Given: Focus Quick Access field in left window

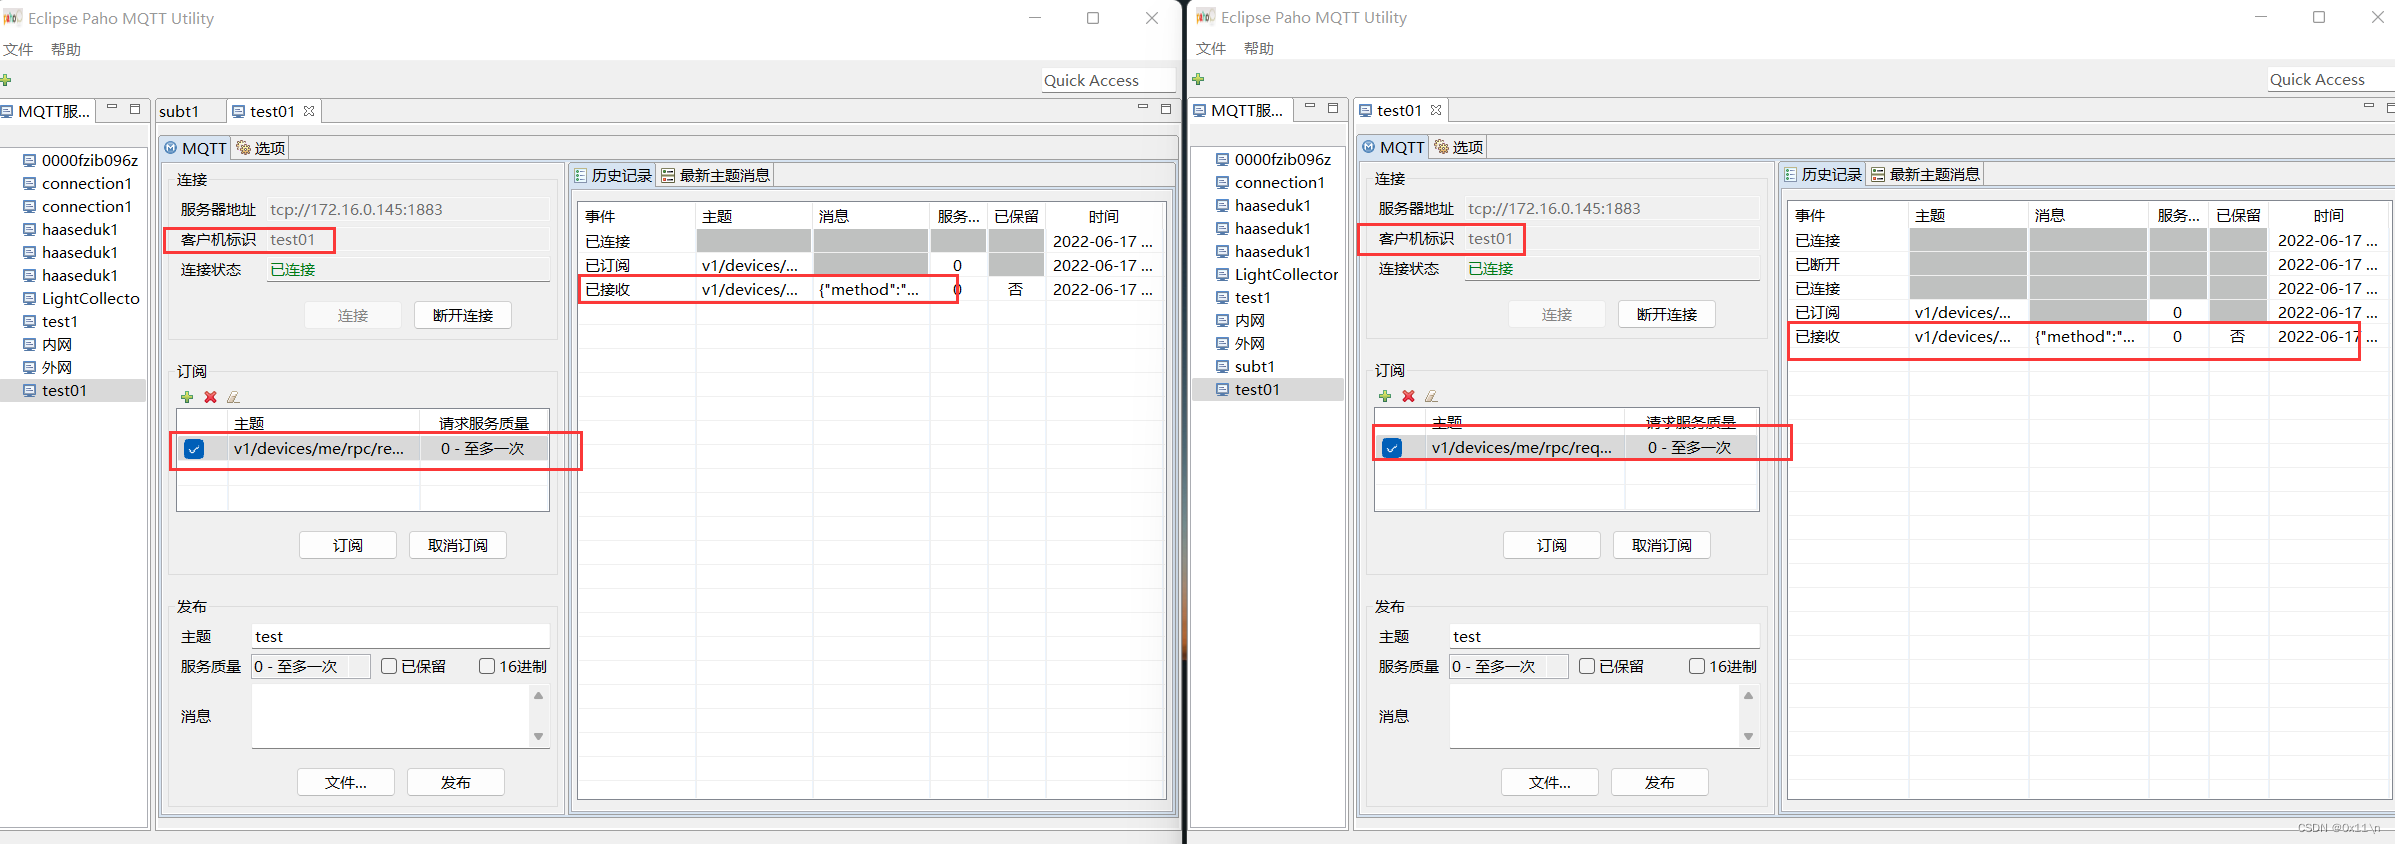Looking at the screenshot, I should [x=1108, y=80].
